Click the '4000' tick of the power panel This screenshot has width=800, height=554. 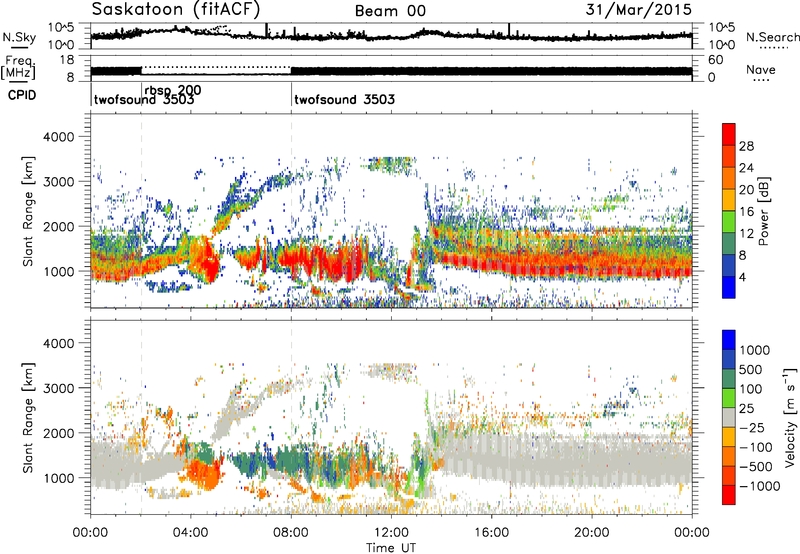(58, 137)
